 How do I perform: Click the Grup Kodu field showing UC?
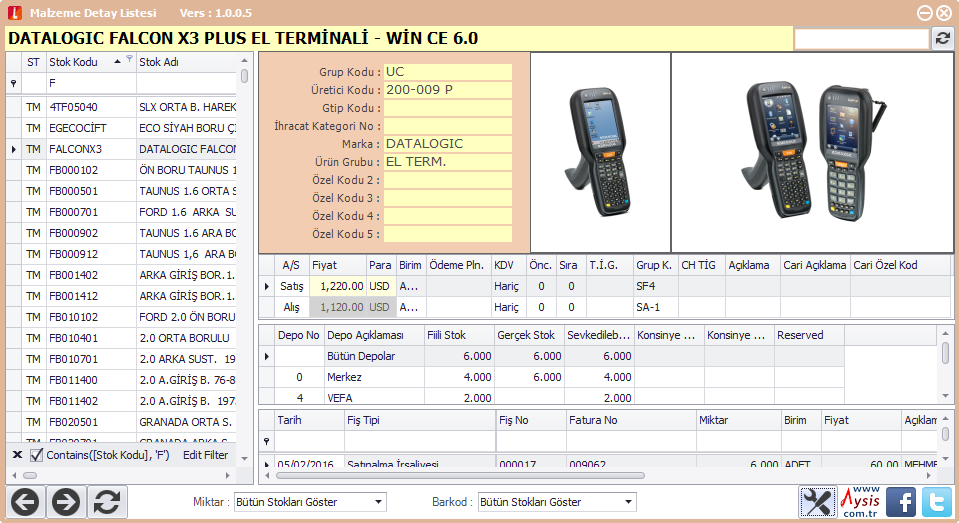(x=448, y=72)
